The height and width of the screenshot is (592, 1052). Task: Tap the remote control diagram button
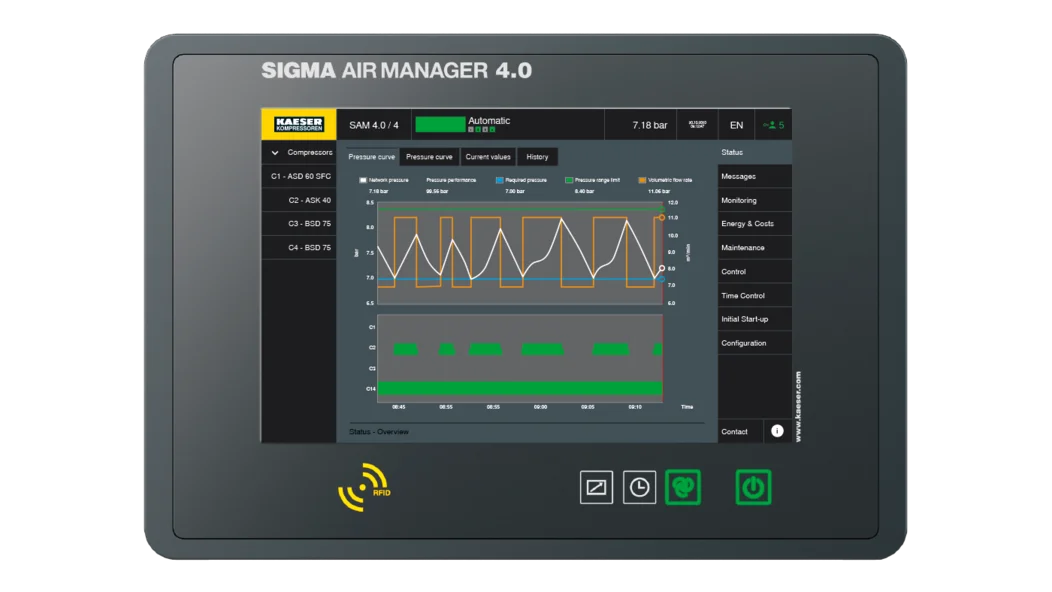coord(596,487)
